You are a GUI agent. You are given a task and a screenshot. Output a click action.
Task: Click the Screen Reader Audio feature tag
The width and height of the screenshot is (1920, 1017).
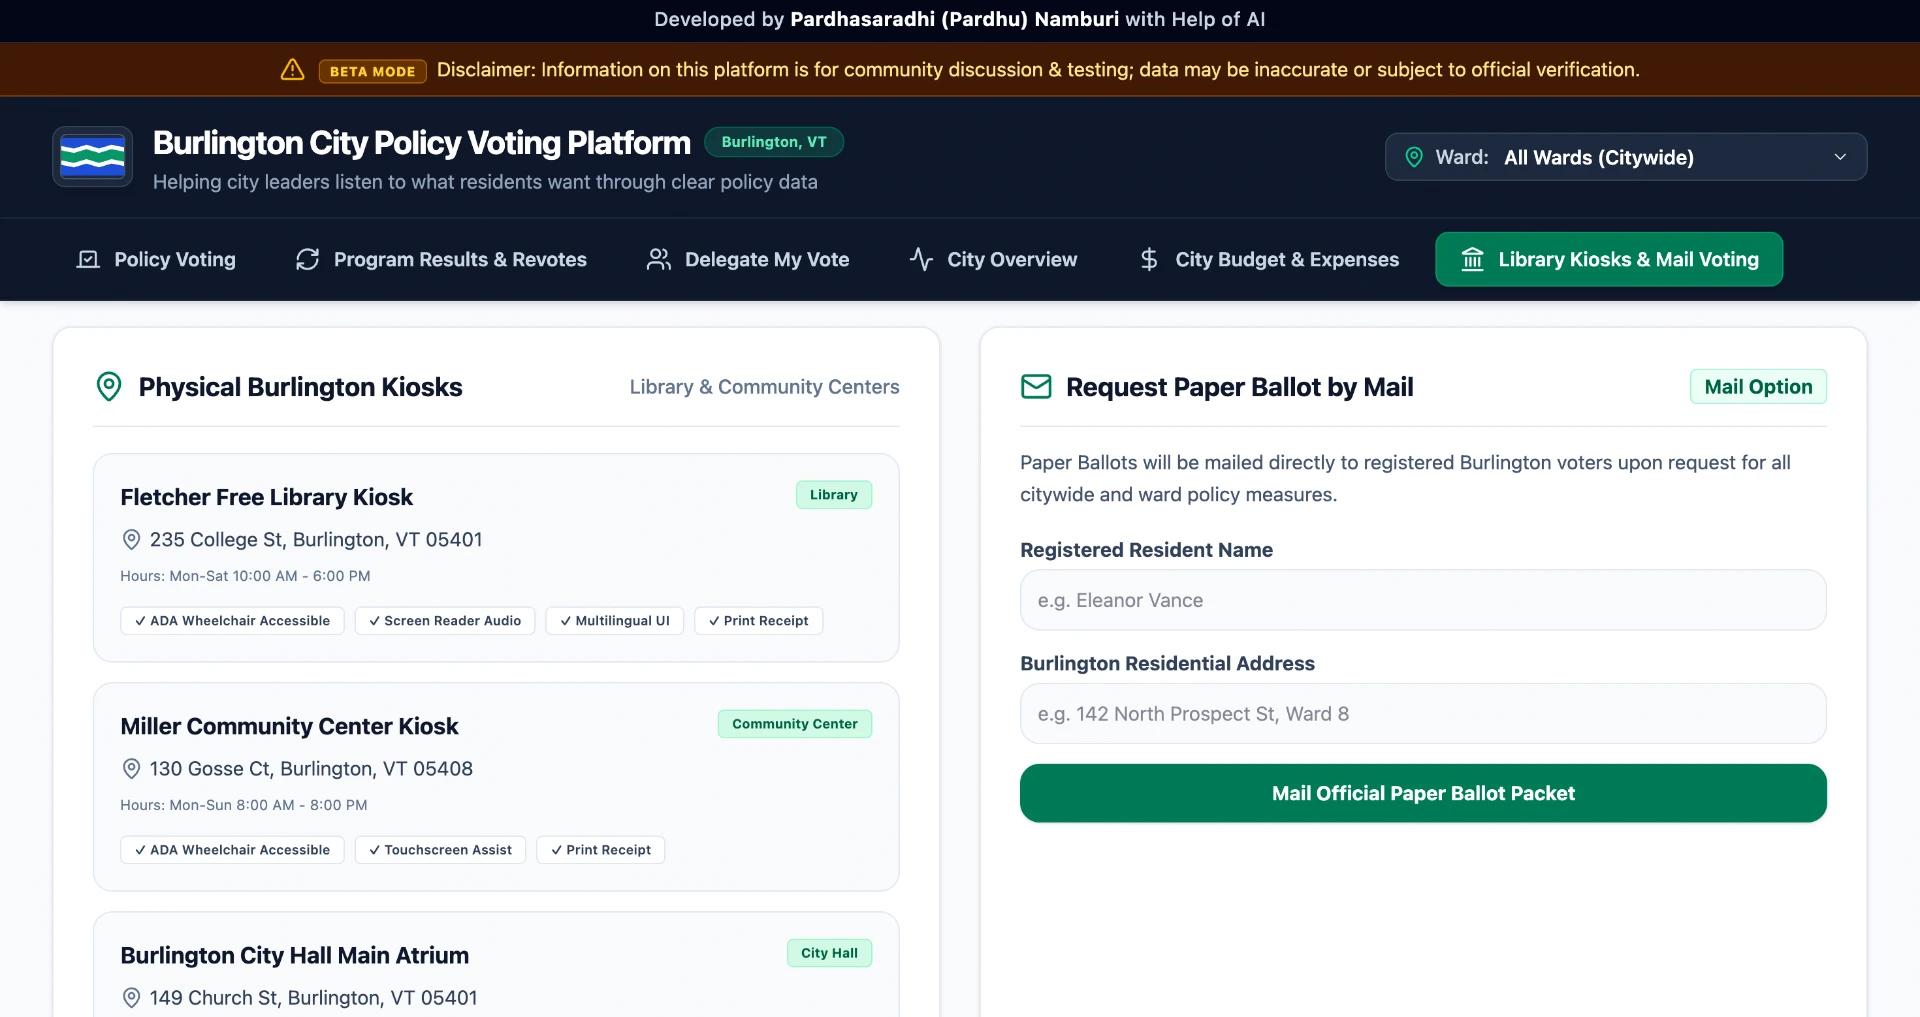tap(445, 621)
